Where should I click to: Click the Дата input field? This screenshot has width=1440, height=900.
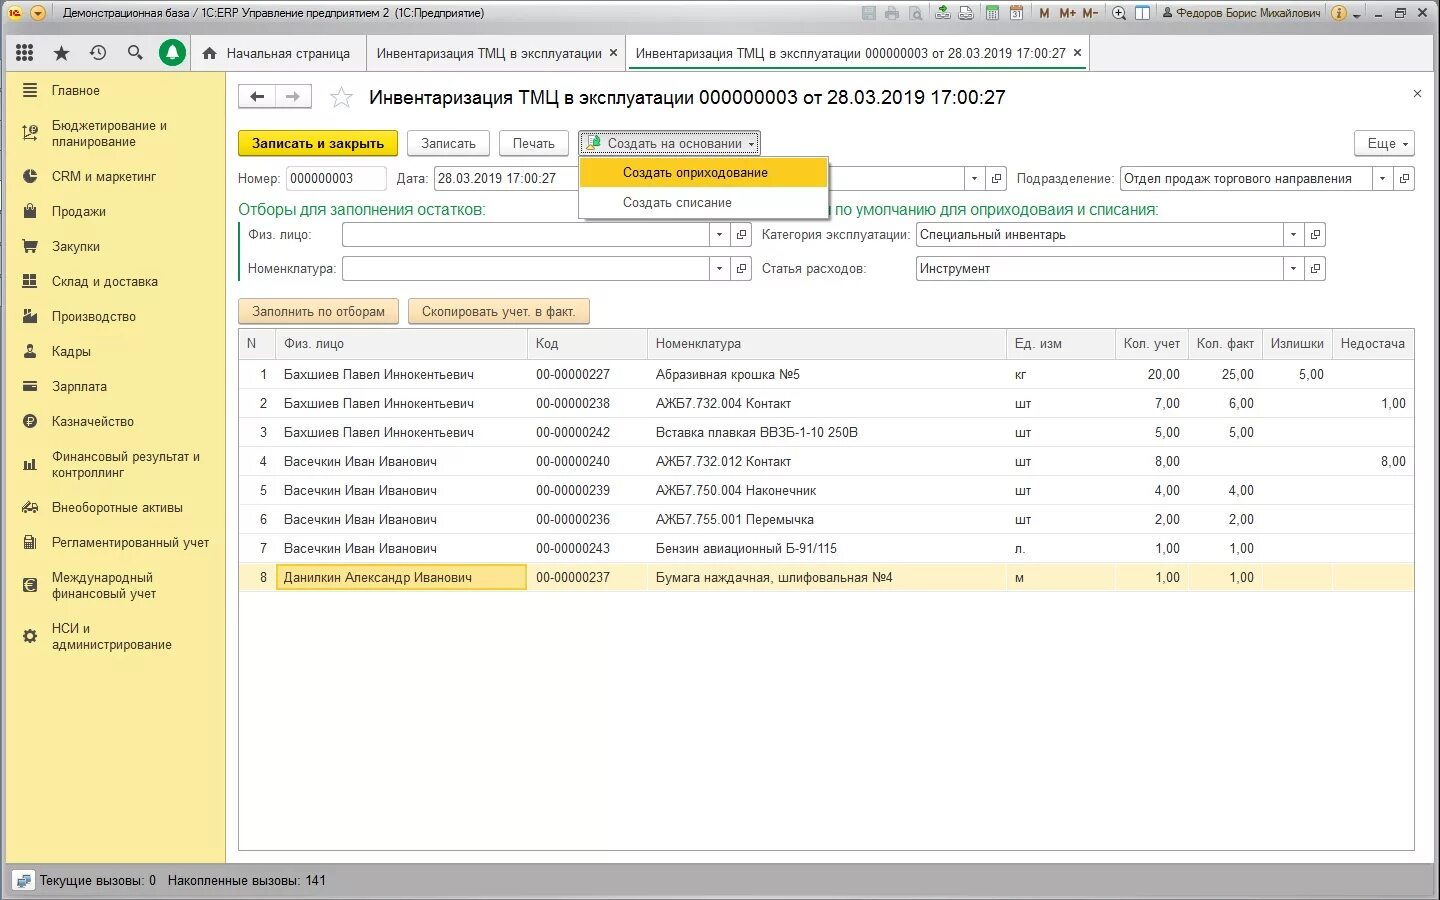pos(505,178)
